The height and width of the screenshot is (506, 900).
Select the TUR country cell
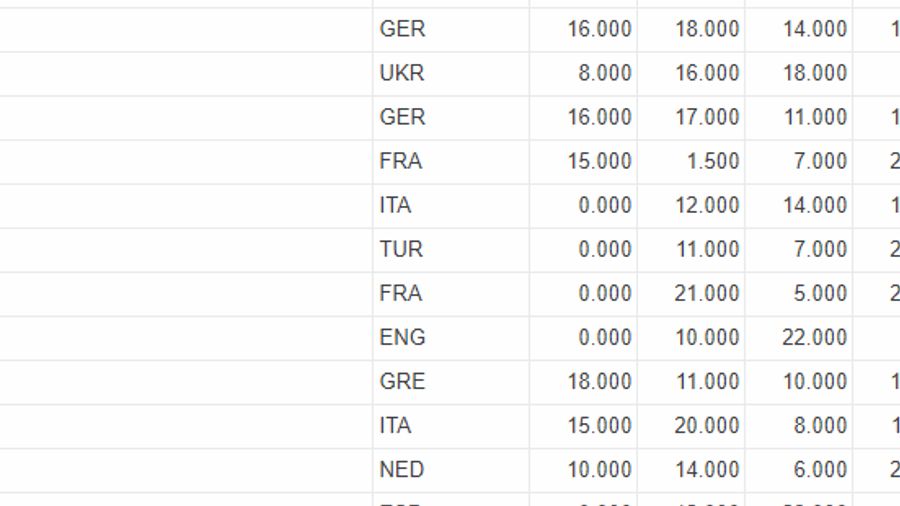(451, 250)
